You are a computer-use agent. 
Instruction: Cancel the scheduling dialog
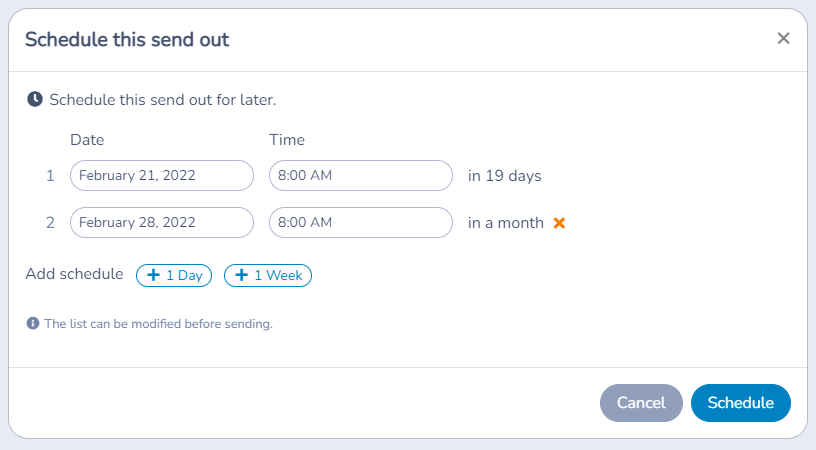pos(641,403)
